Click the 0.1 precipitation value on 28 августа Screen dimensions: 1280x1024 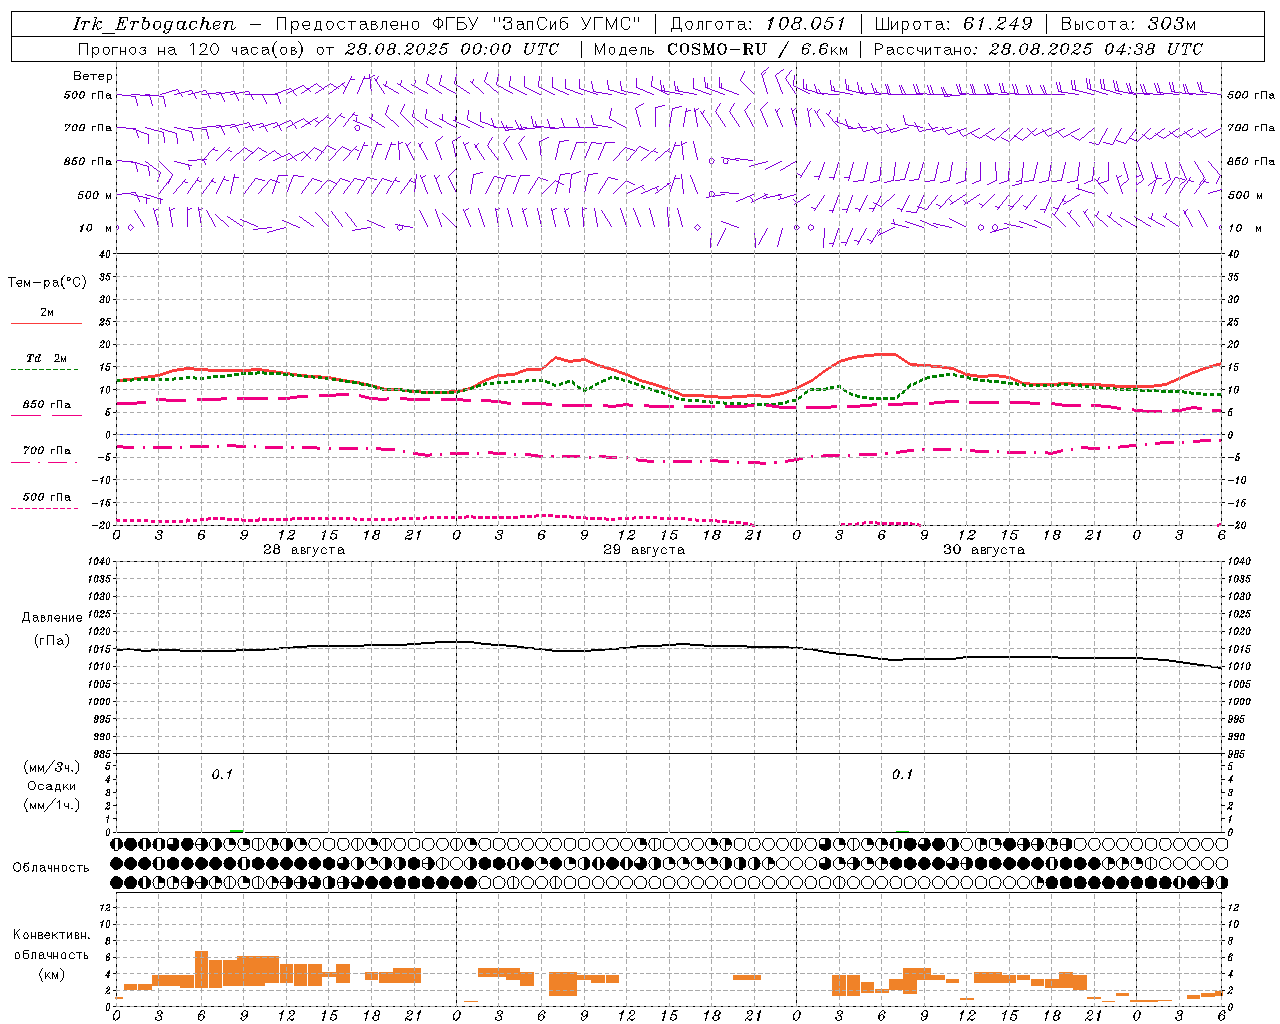222,774
